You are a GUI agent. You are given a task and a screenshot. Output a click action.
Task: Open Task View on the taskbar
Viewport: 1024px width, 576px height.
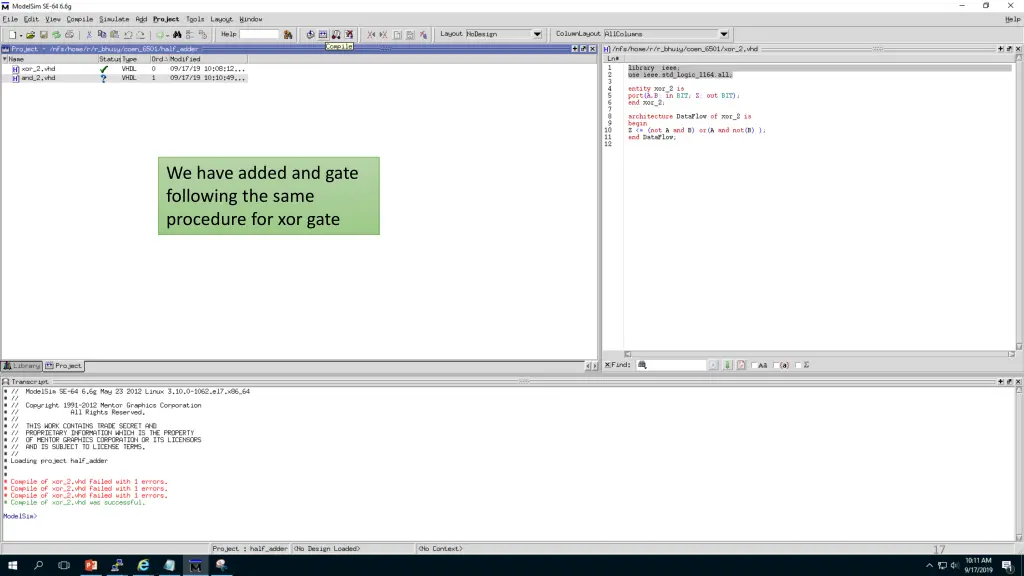coord(64,566)
